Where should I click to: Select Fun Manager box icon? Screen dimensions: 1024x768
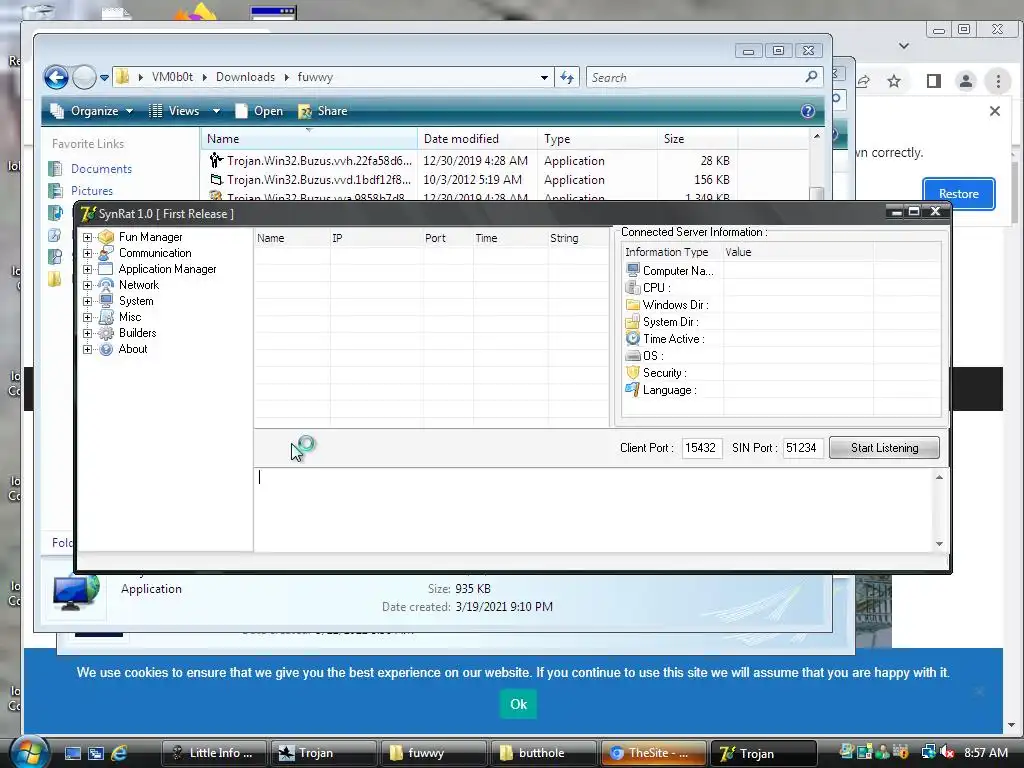coord(106,237)
